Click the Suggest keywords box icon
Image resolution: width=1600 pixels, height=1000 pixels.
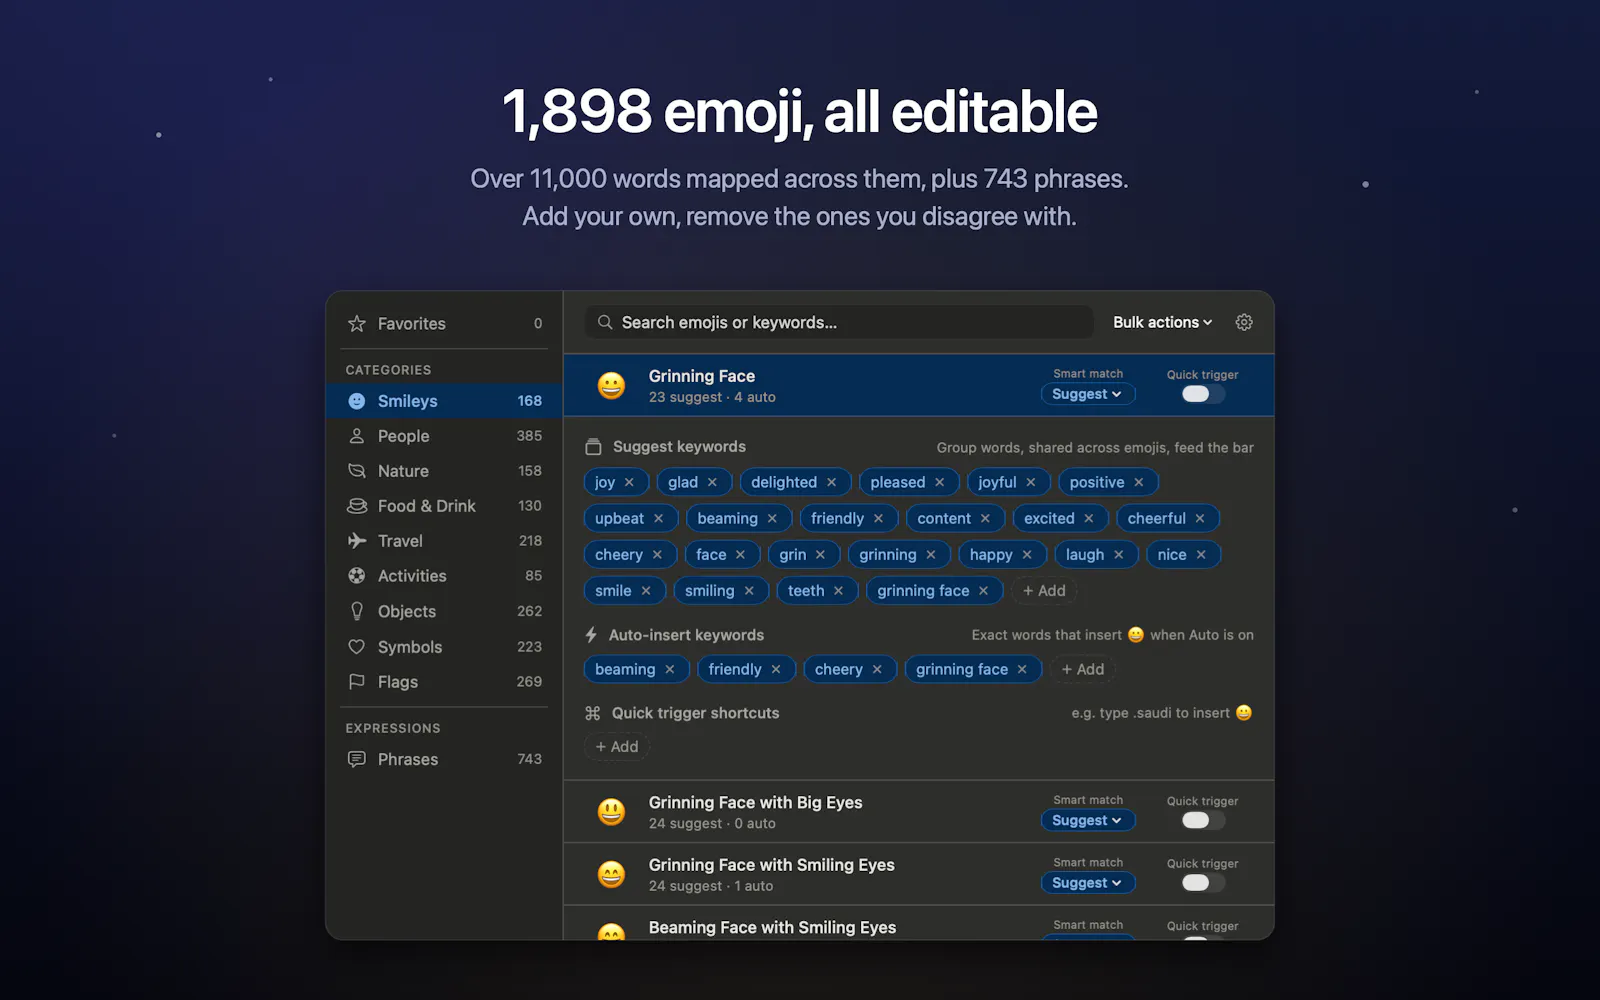[x=593, y=447]
